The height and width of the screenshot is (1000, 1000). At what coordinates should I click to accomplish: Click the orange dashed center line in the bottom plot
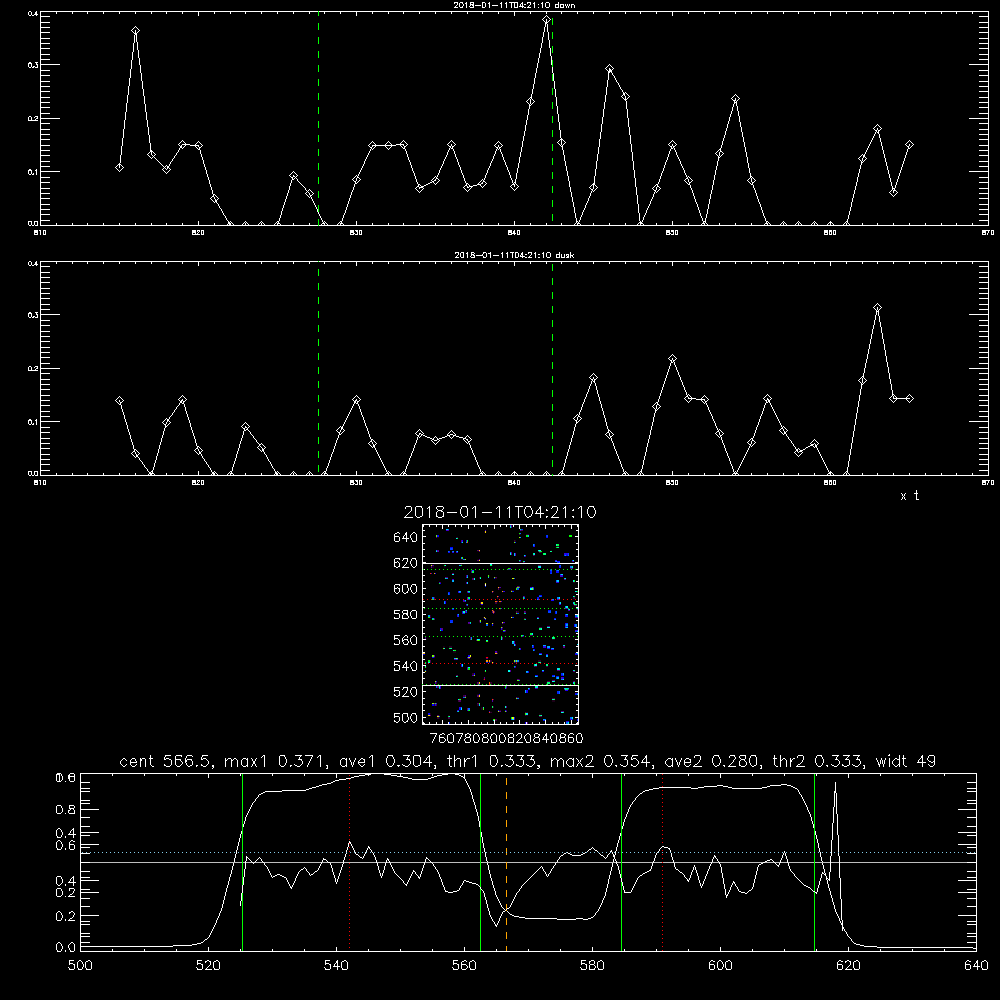coord(506,862)
